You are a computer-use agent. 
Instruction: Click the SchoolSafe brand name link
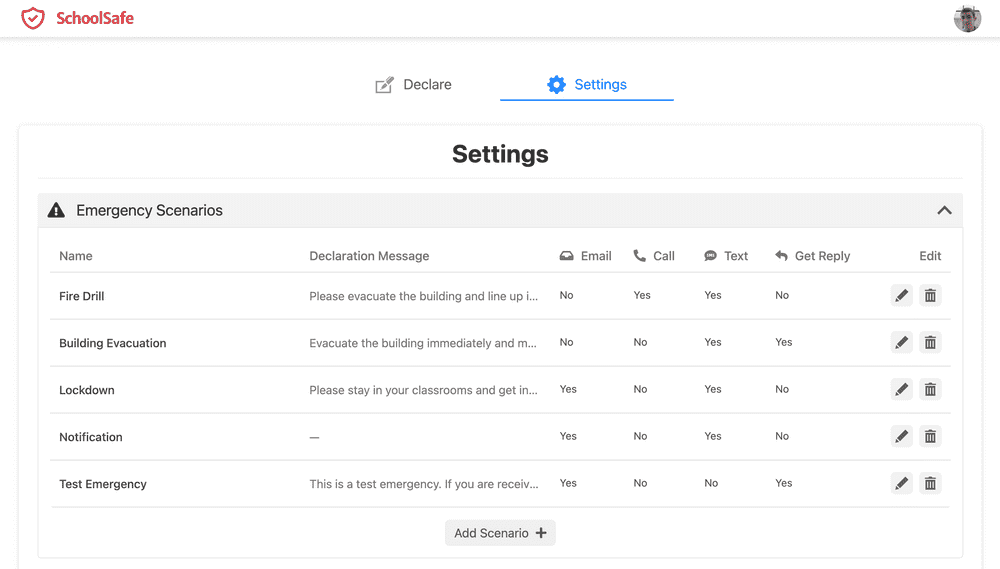[x=95, y=18]
